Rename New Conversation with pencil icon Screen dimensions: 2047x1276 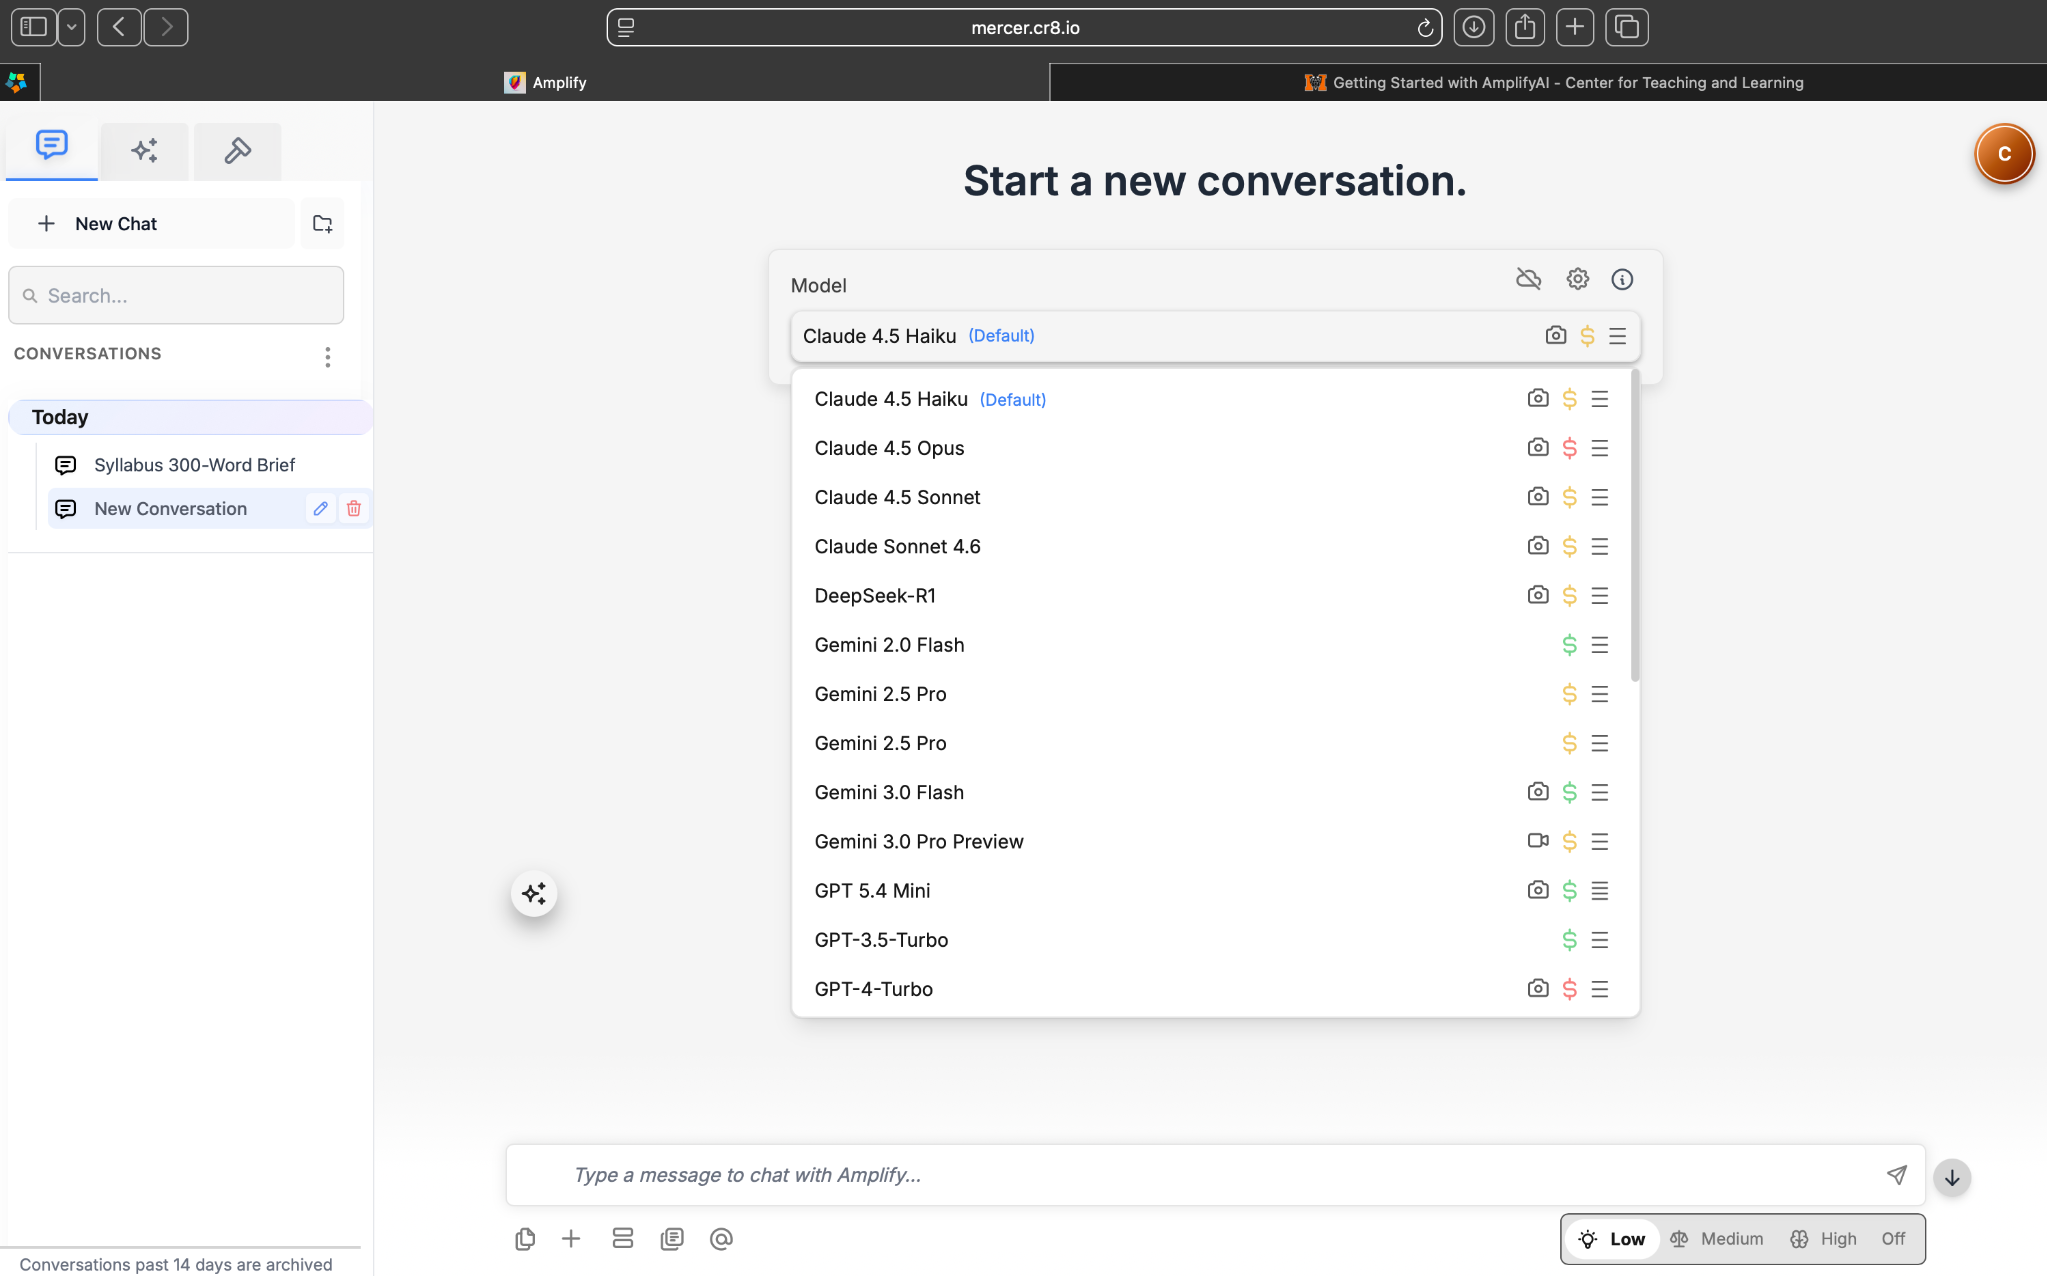tap(320, 509)
